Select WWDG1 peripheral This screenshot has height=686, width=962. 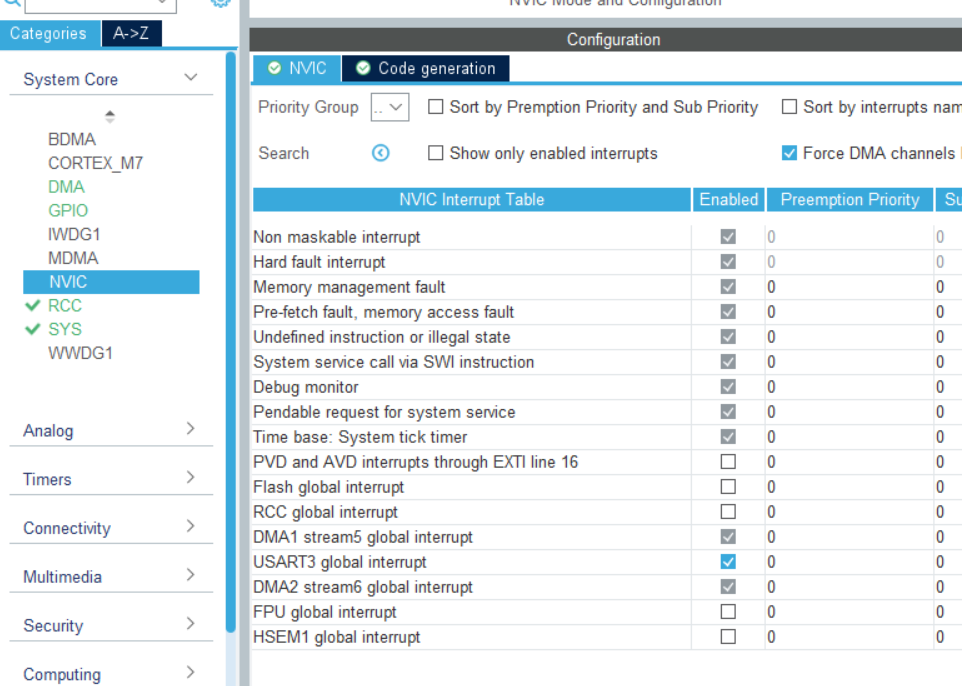80,353
